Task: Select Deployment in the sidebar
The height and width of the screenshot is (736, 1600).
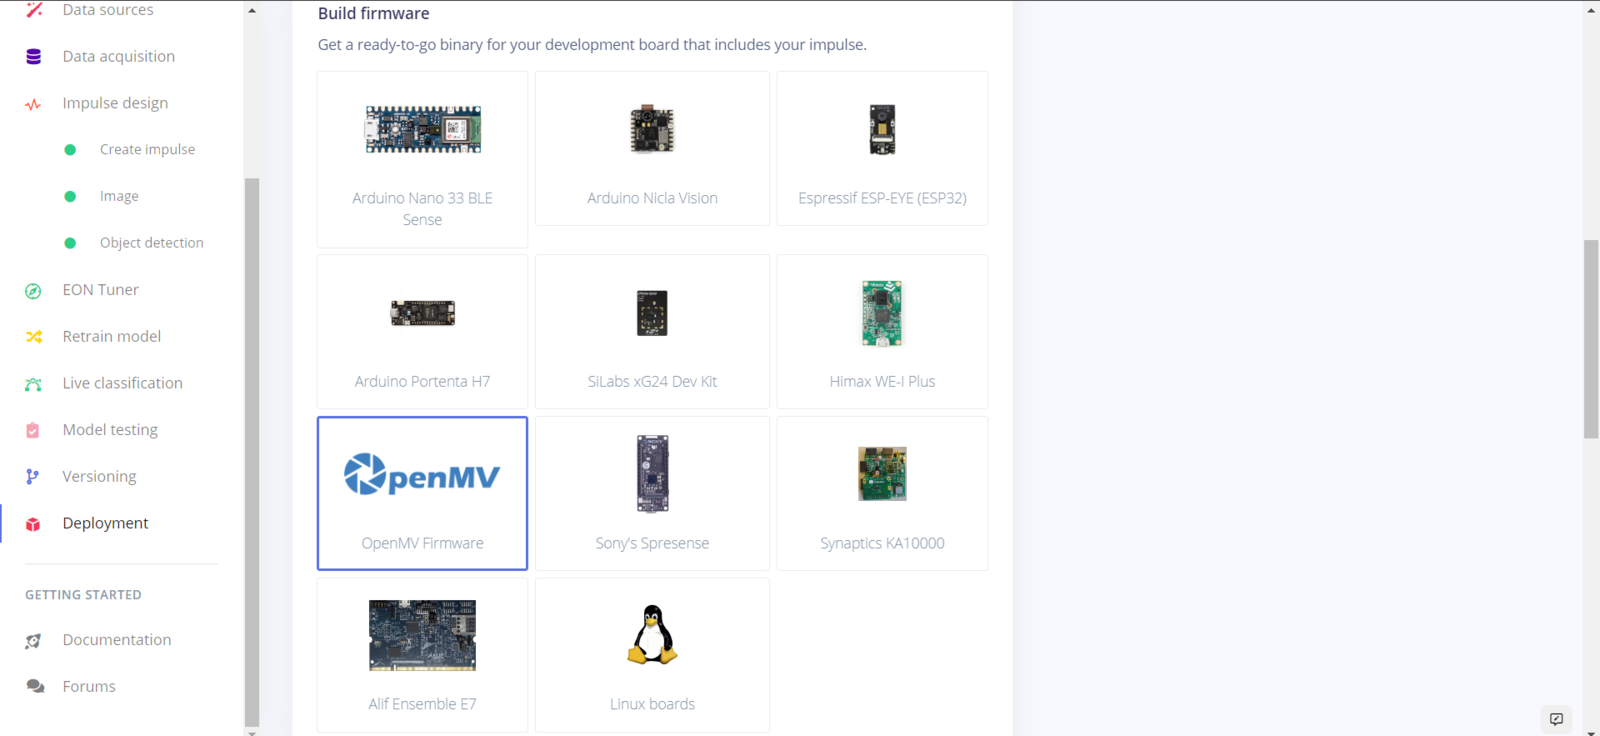Action: pos(105,523)
